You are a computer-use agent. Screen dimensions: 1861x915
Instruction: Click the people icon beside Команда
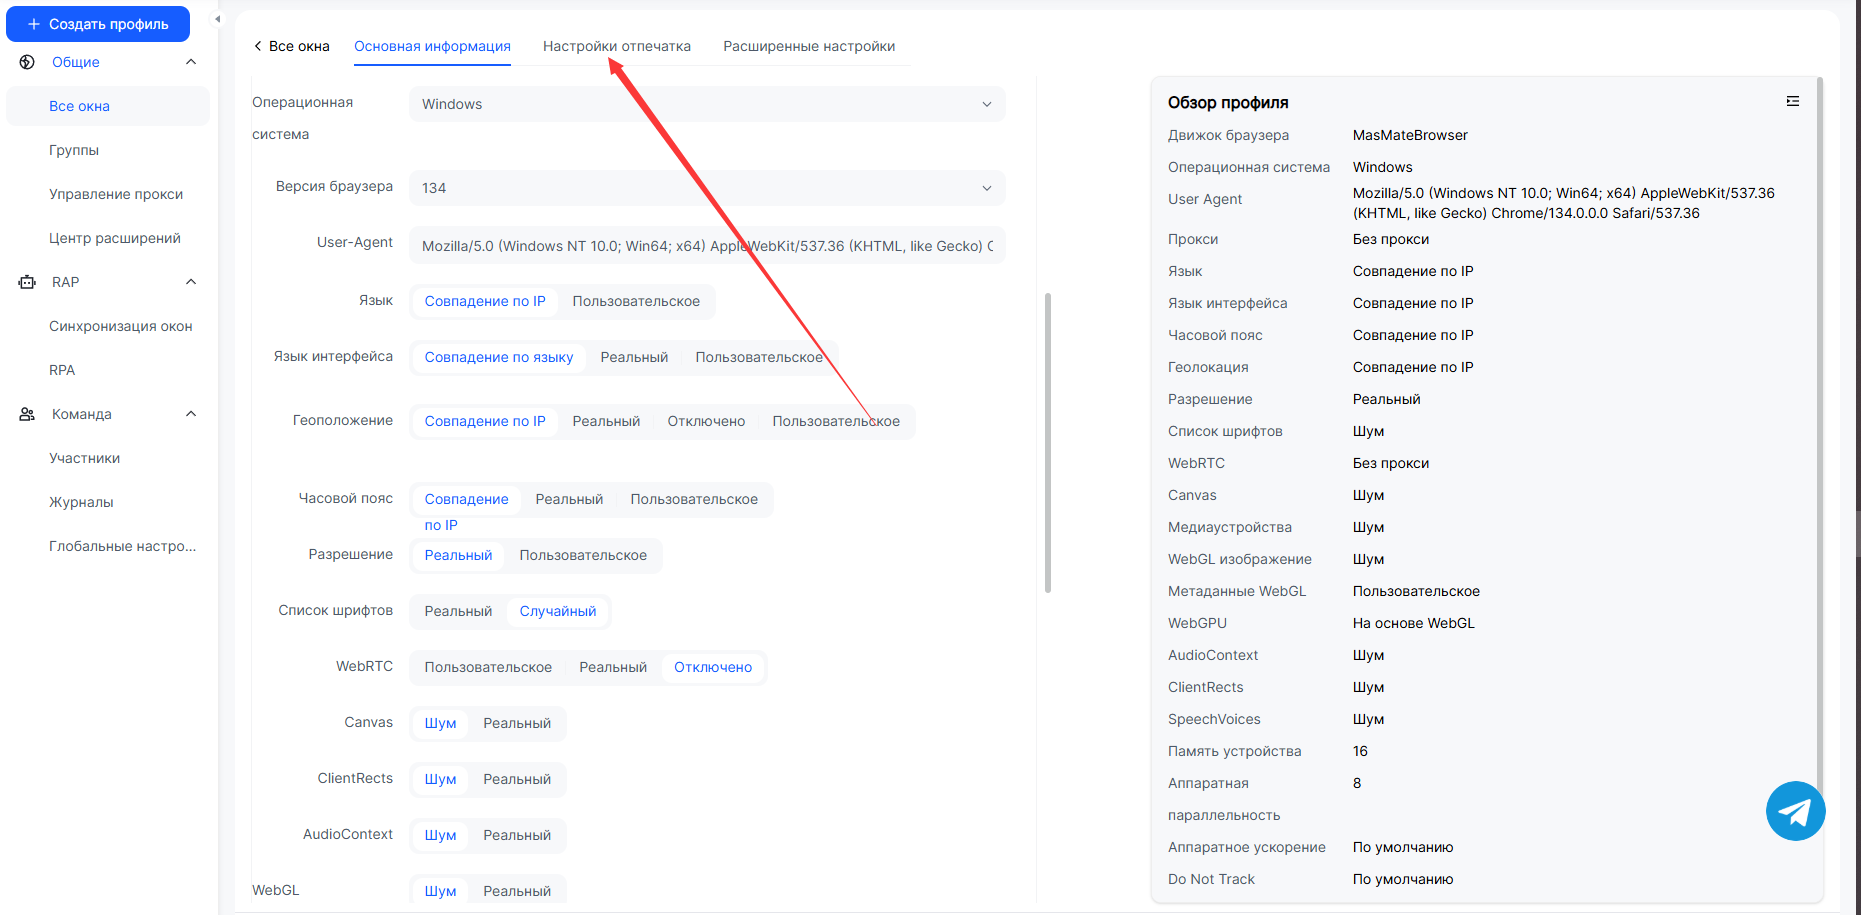(x=27, y=414)
